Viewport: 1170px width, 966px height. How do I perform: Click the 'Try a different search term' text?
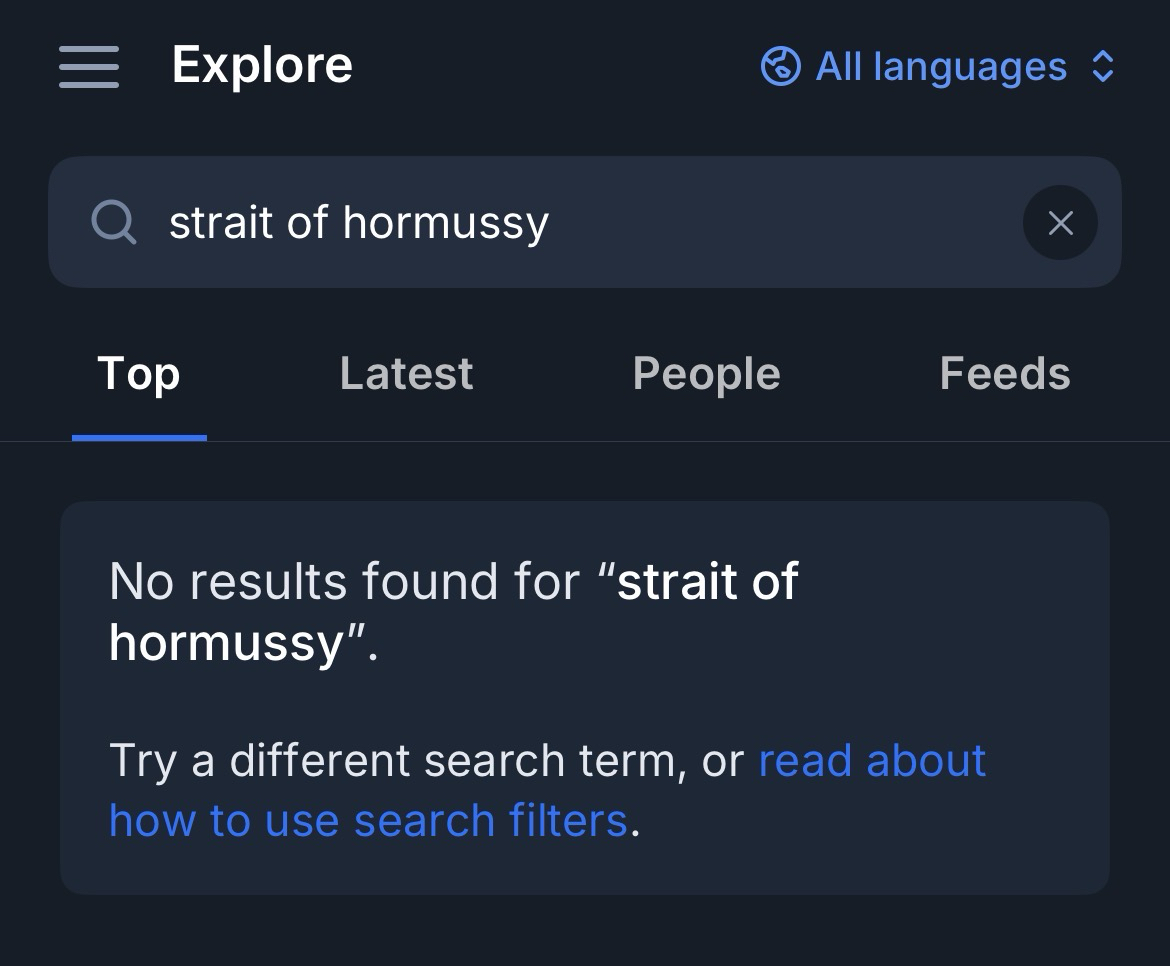390,761
